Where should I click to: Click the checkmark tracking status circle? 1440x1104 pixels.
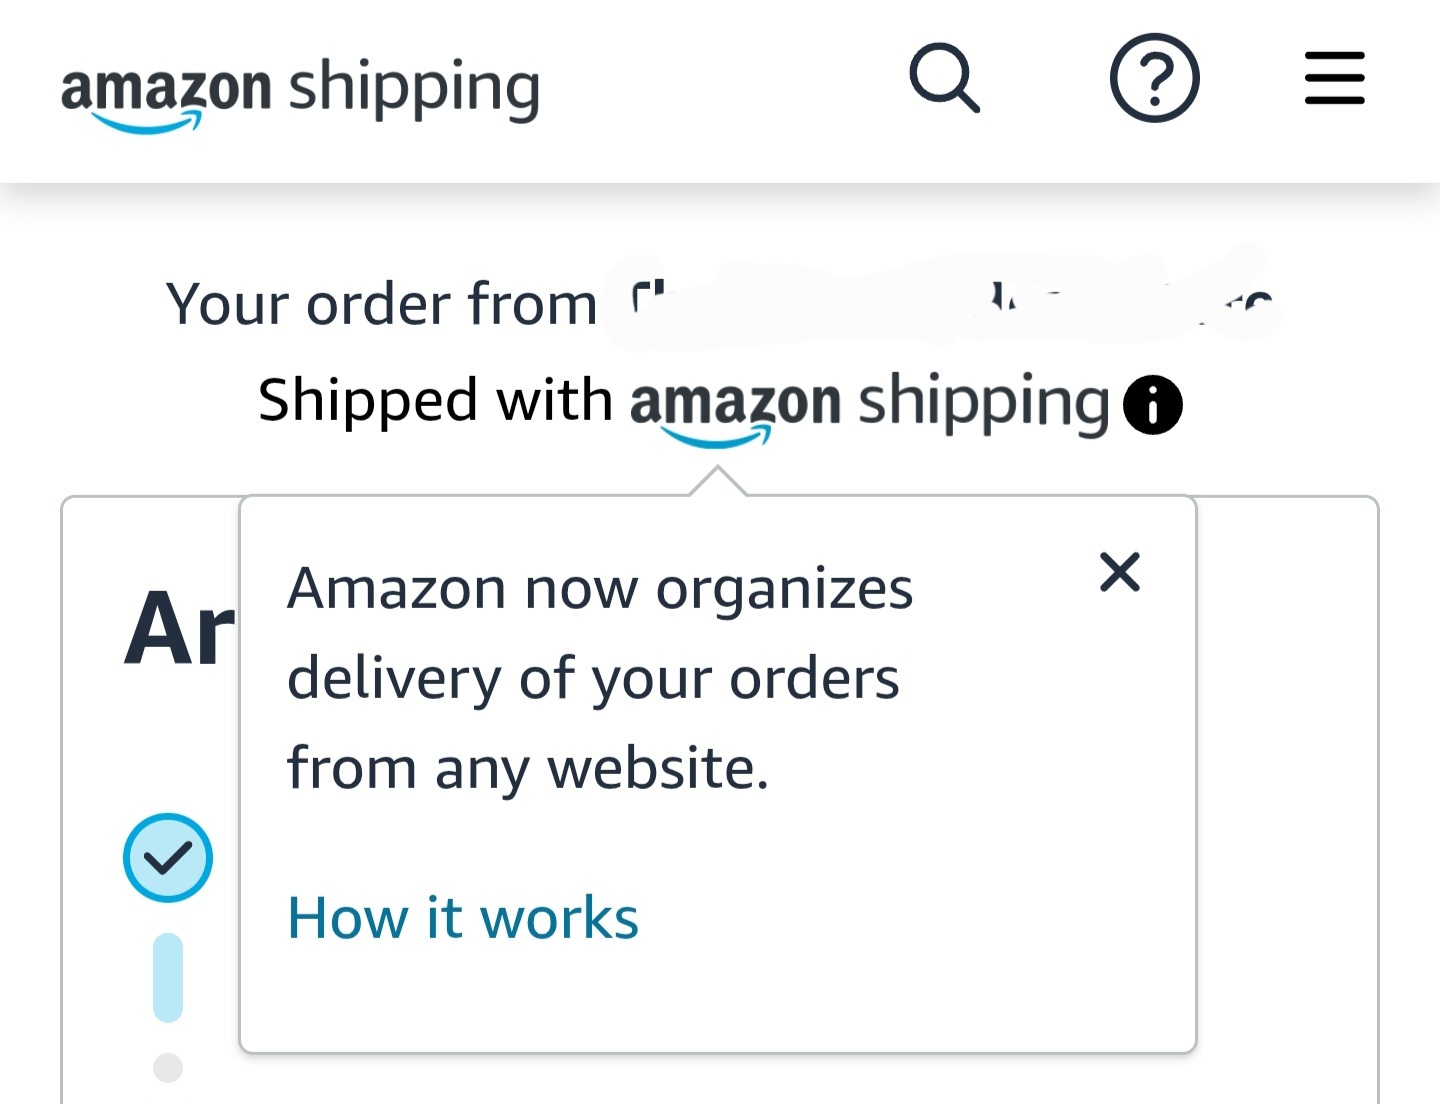(167, 858)
